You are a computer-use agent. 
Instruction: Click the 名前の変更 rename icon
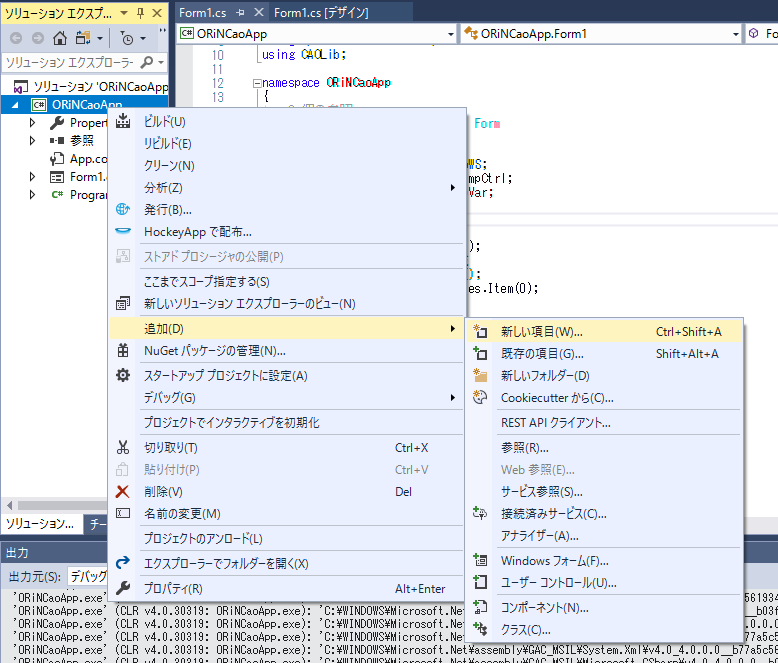tap(123, 513)
